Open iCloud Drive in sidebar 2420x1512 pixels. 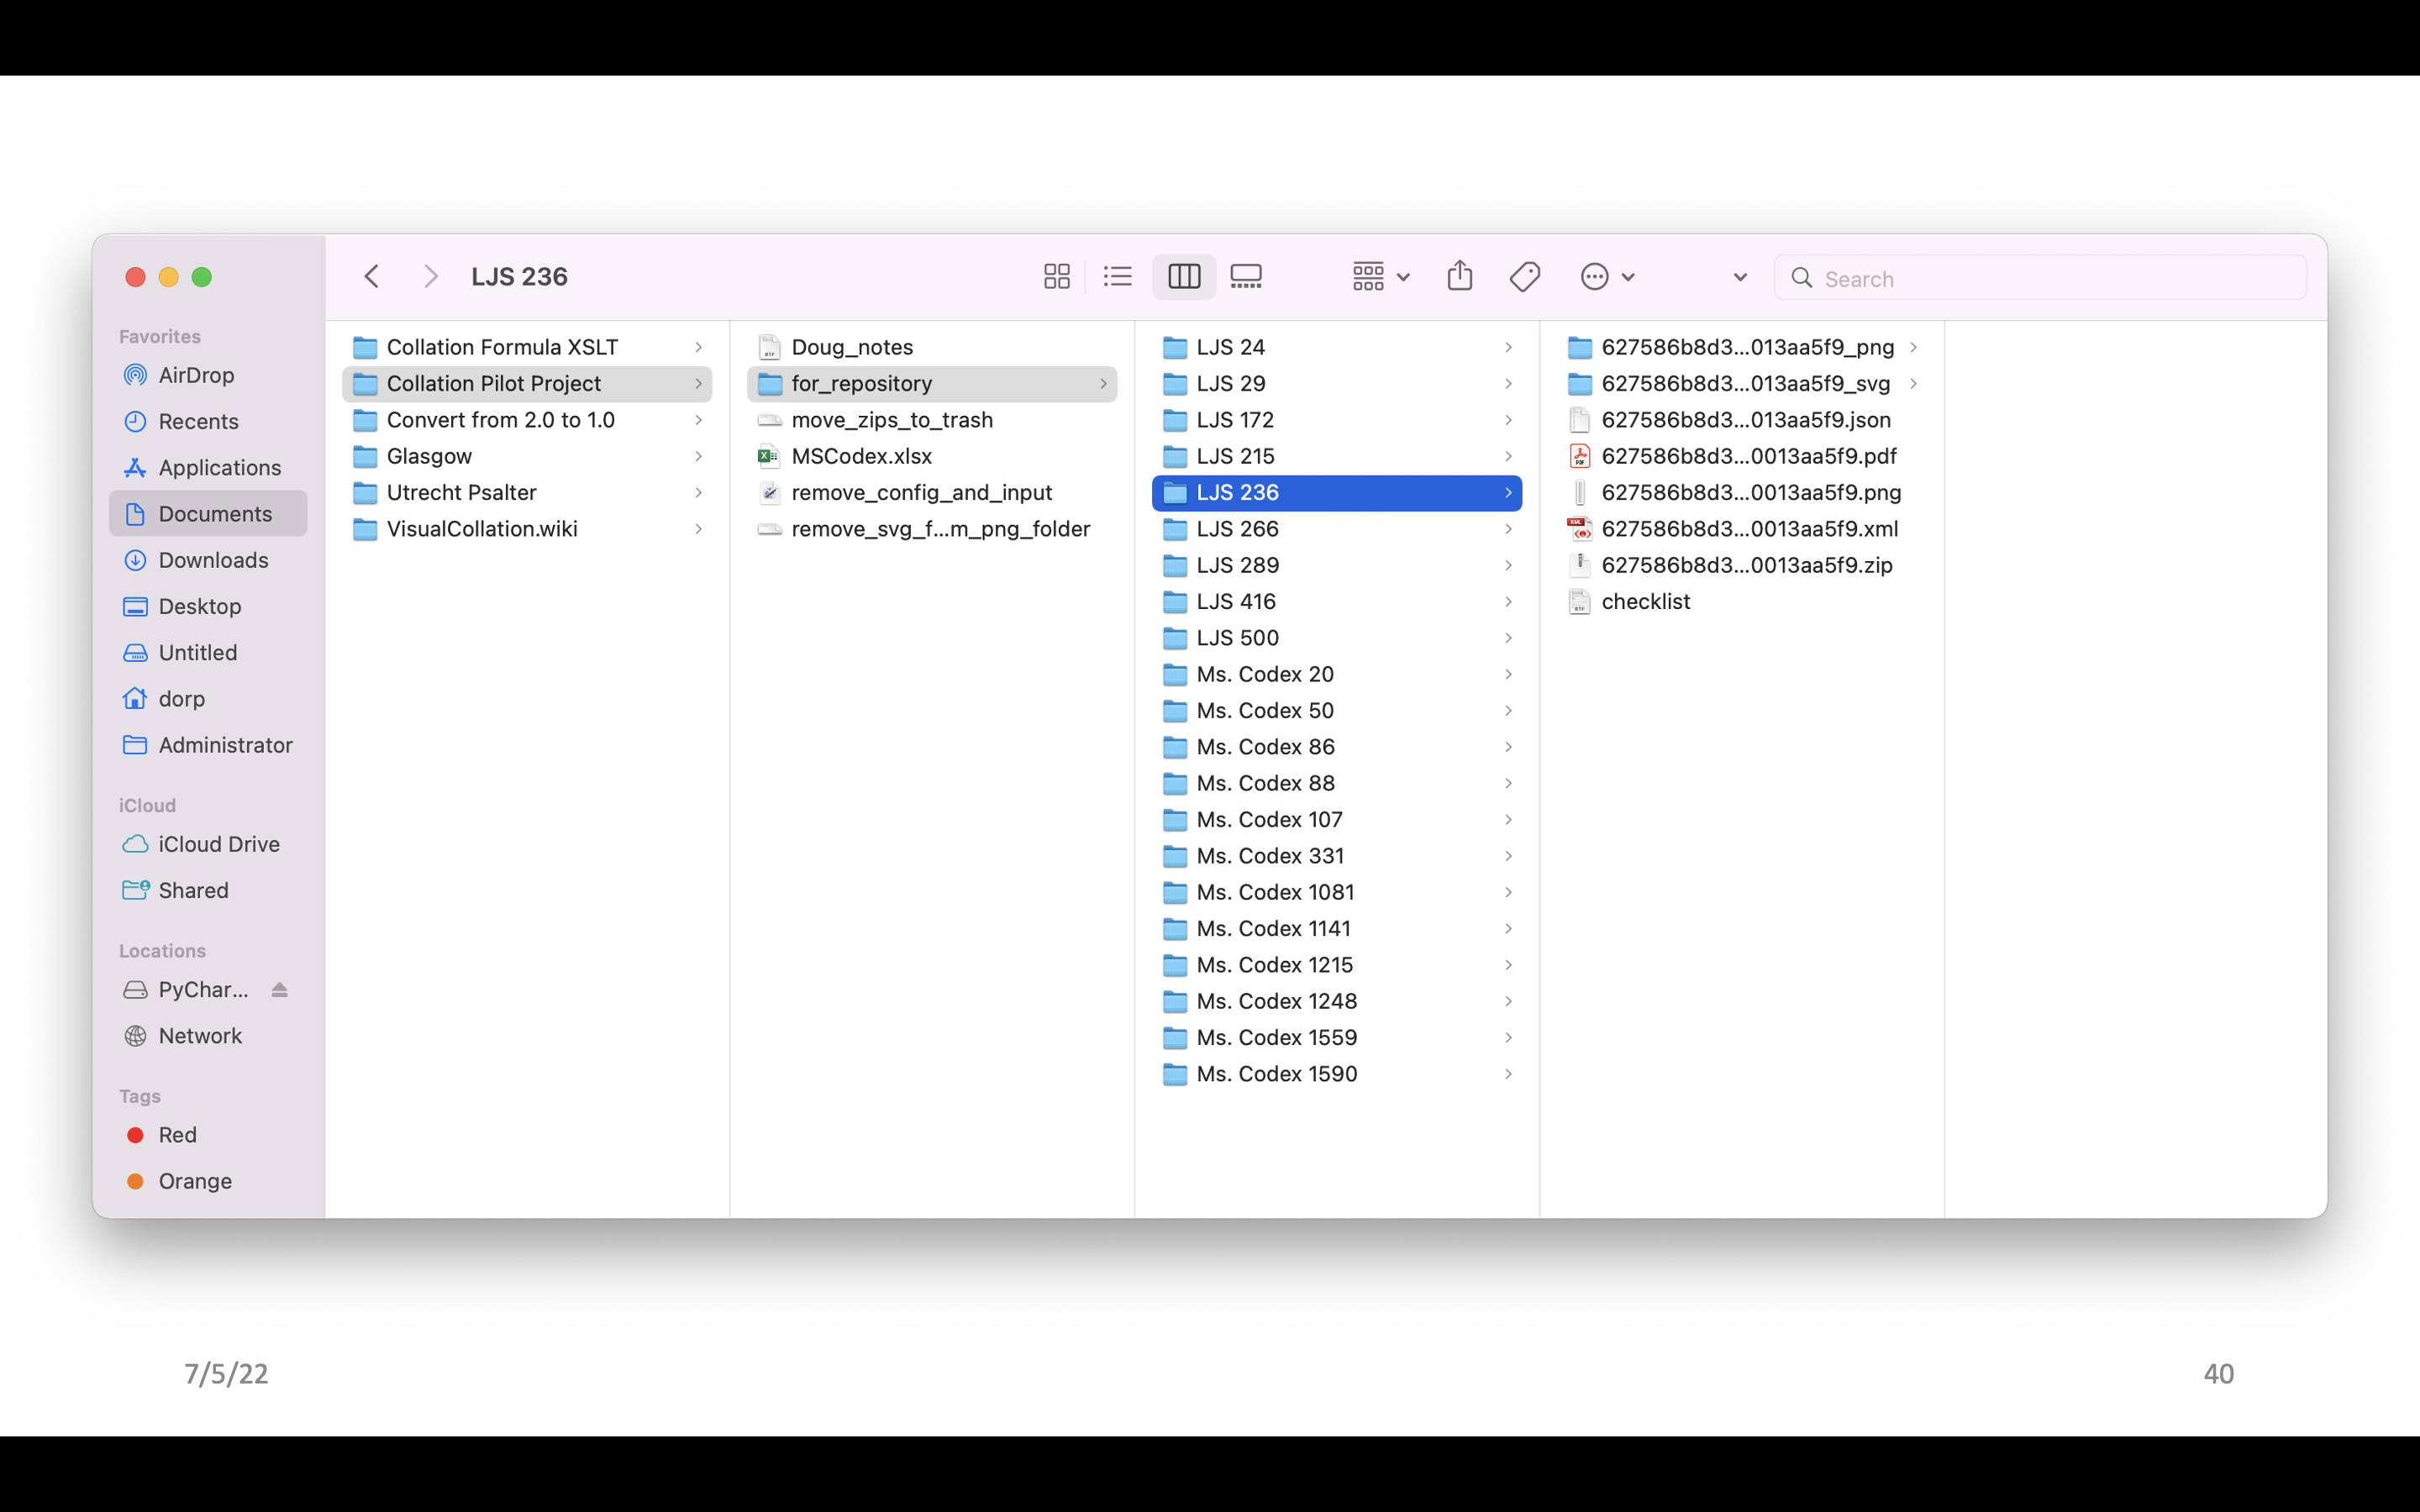click(x=208, y=844)
